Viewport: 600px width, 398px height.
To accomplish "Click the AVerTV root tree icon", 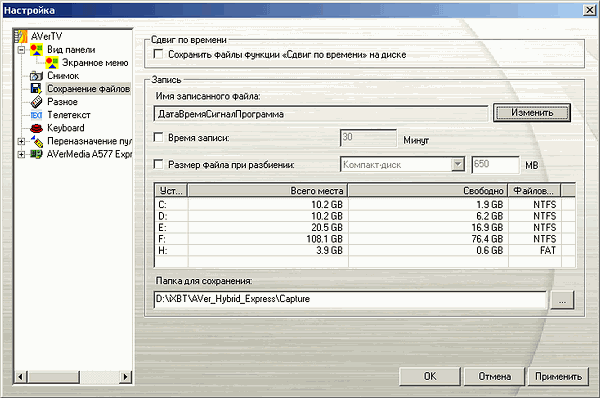I will (21, 36).
